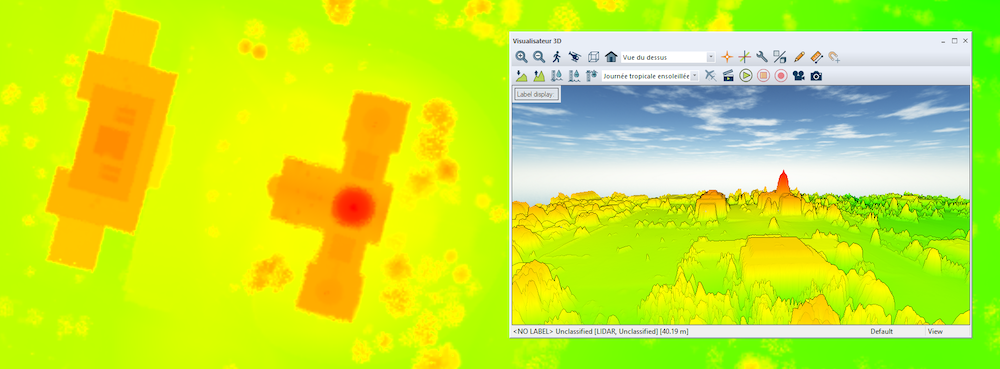The image size is (1000, 369).
Task: Increase vertical exaggeration mountain icon
Action: coord(539,76)
